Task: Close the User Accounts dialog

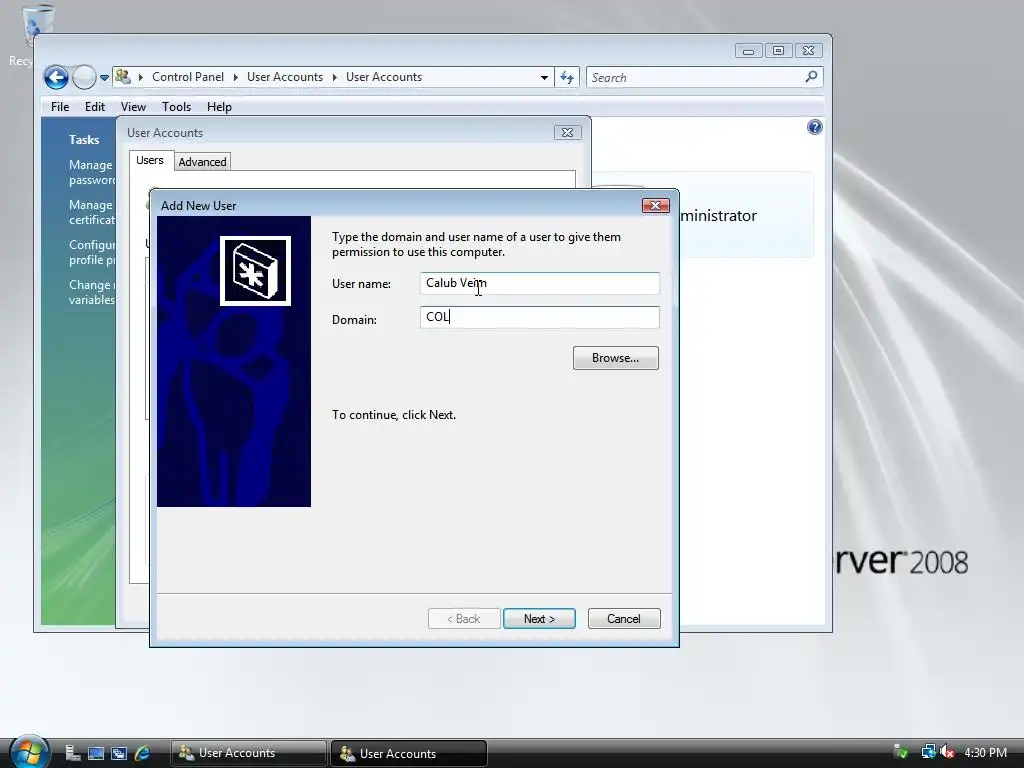Action: click(568, 133)
